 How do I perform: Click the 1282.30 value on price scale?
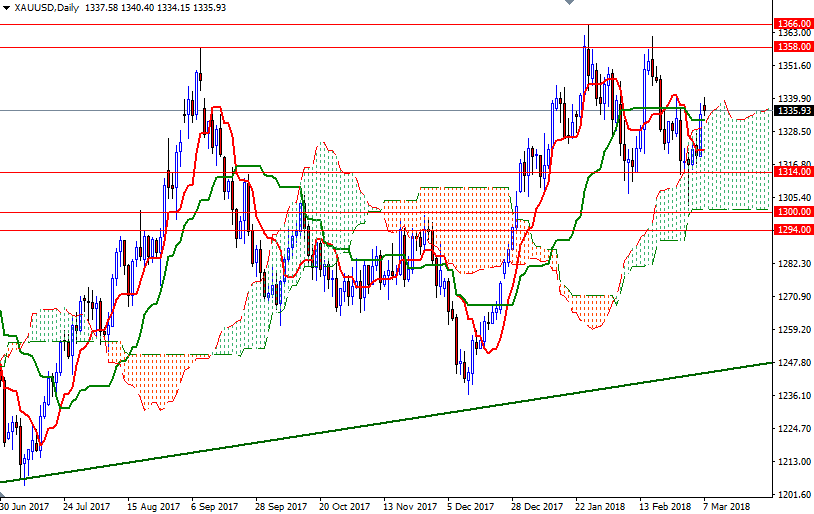pyautogui.click(x=793, y=264)
